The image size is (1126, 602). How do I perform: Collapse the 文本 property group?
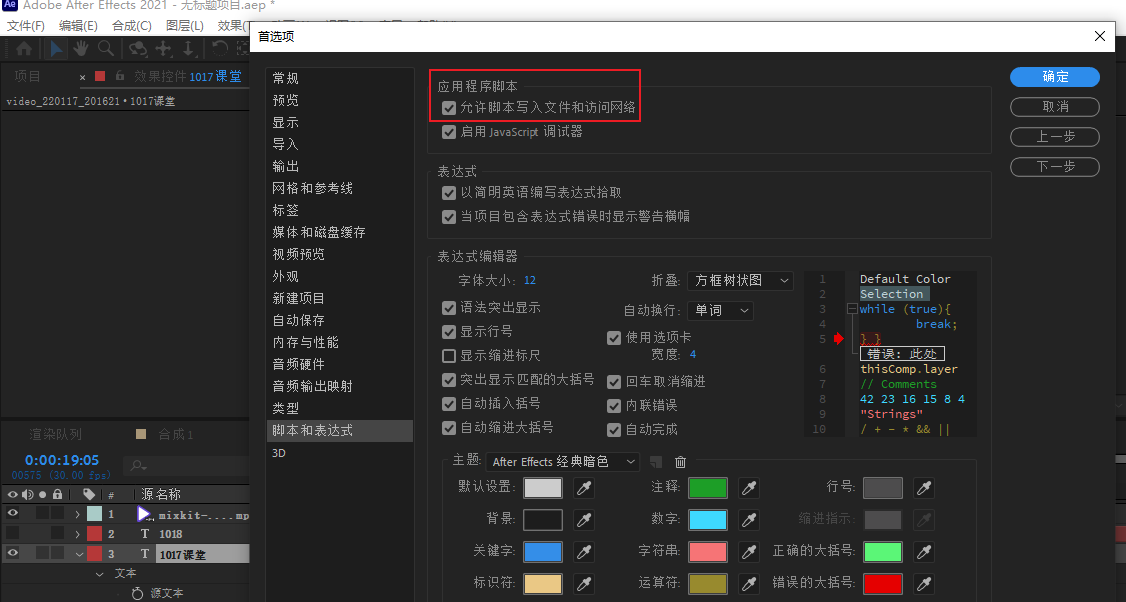click(100, 573)
